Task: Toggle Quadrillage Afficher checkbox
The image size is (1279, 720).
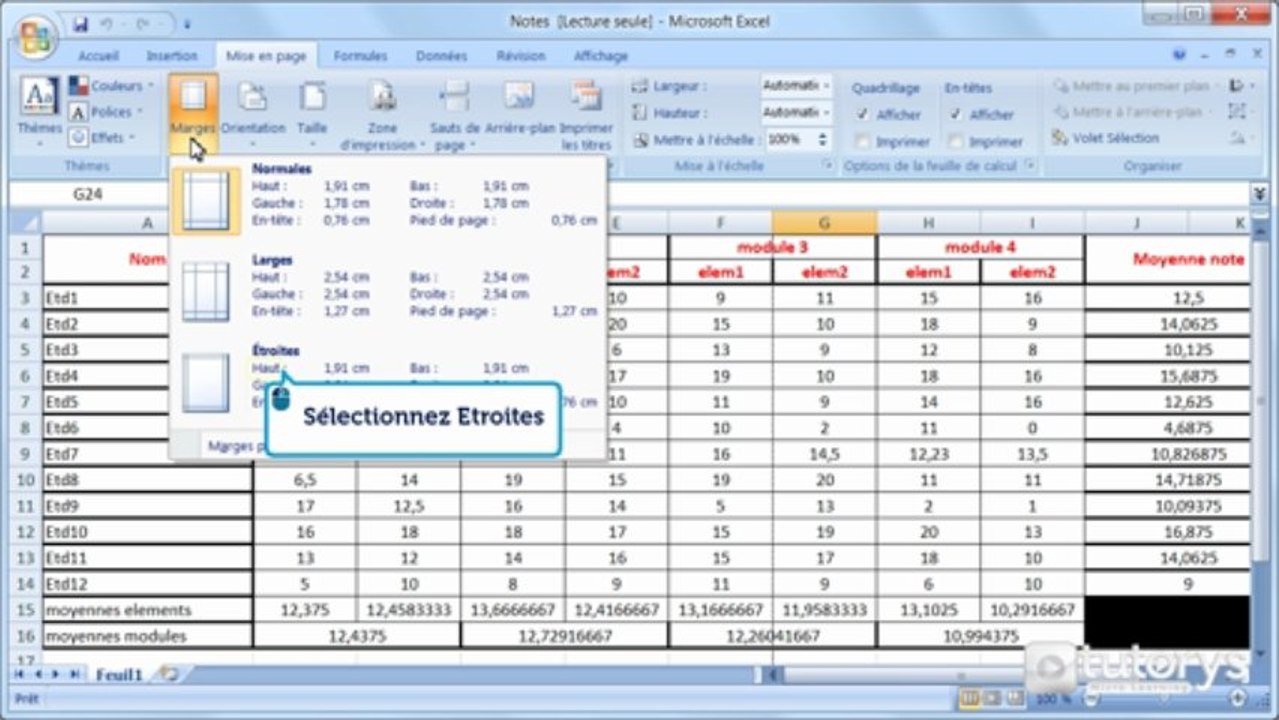Action: [863, 114]
